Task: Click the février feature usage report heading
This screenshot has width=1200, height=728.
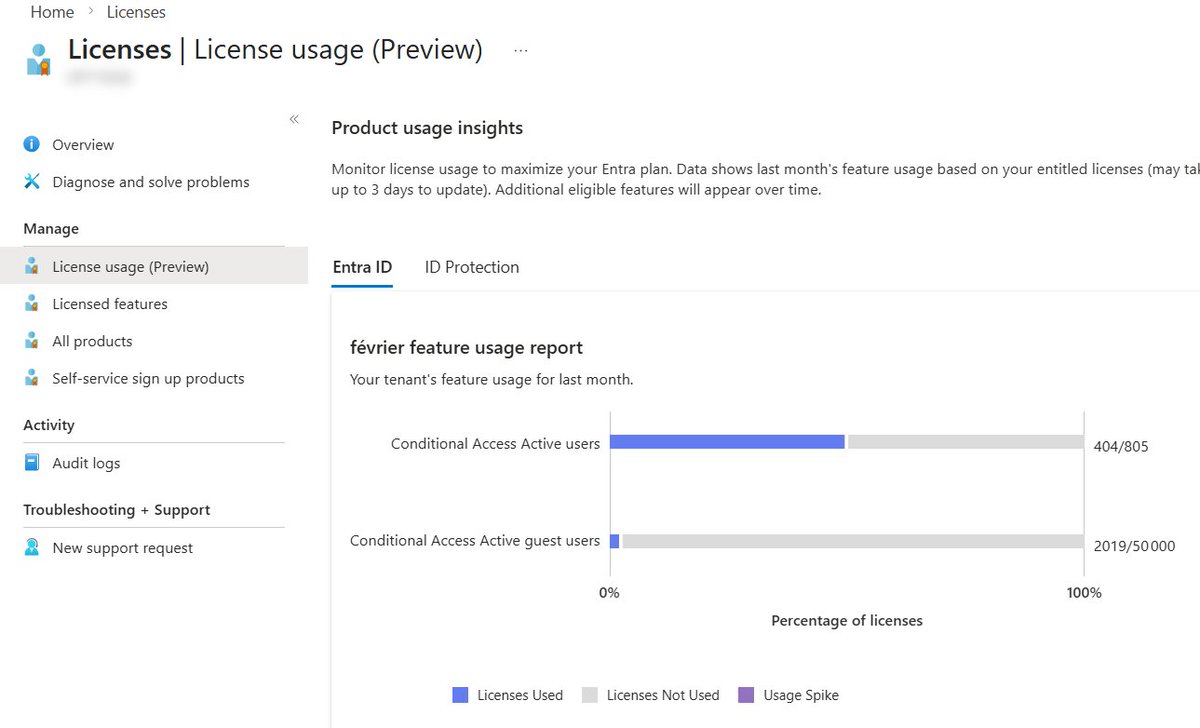Action: tap(466, 348)
